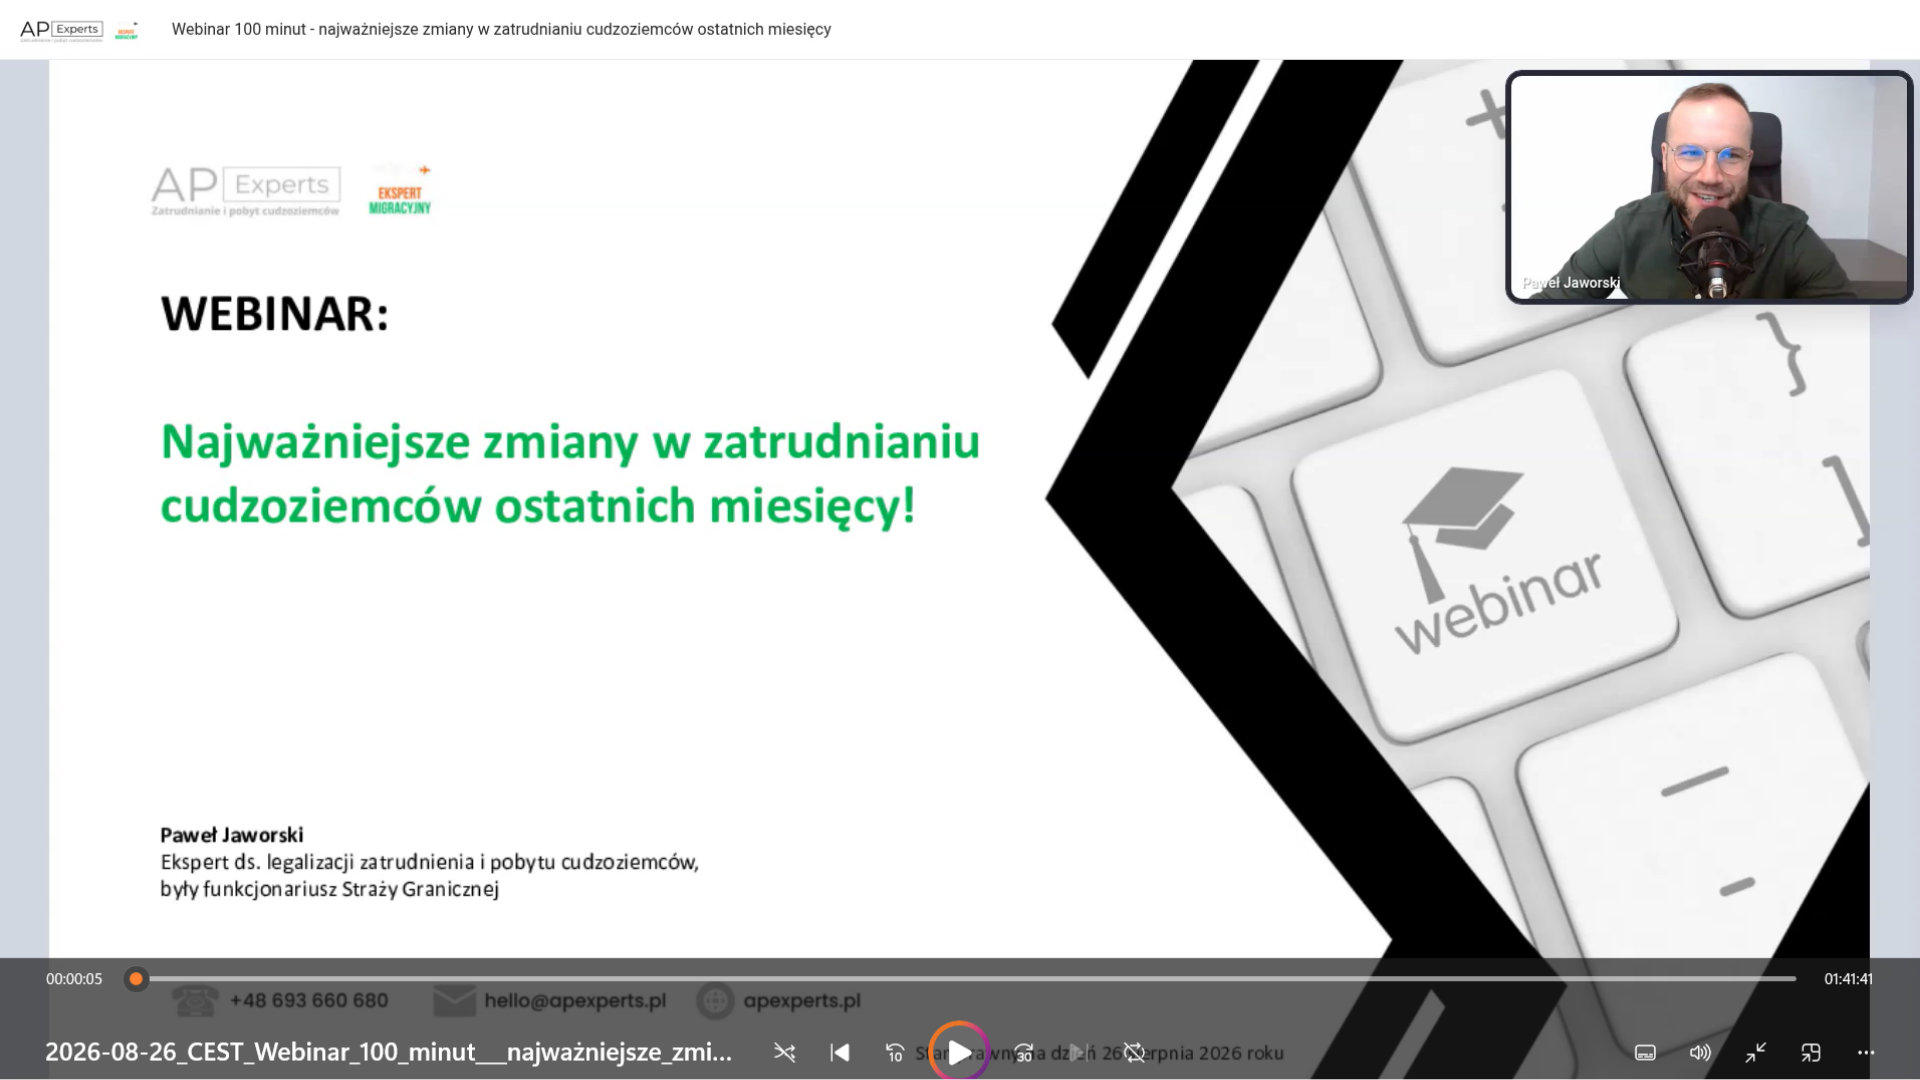Click the video file name in player bar
Viewport: 1920px width, 1080px height.
388,1052
